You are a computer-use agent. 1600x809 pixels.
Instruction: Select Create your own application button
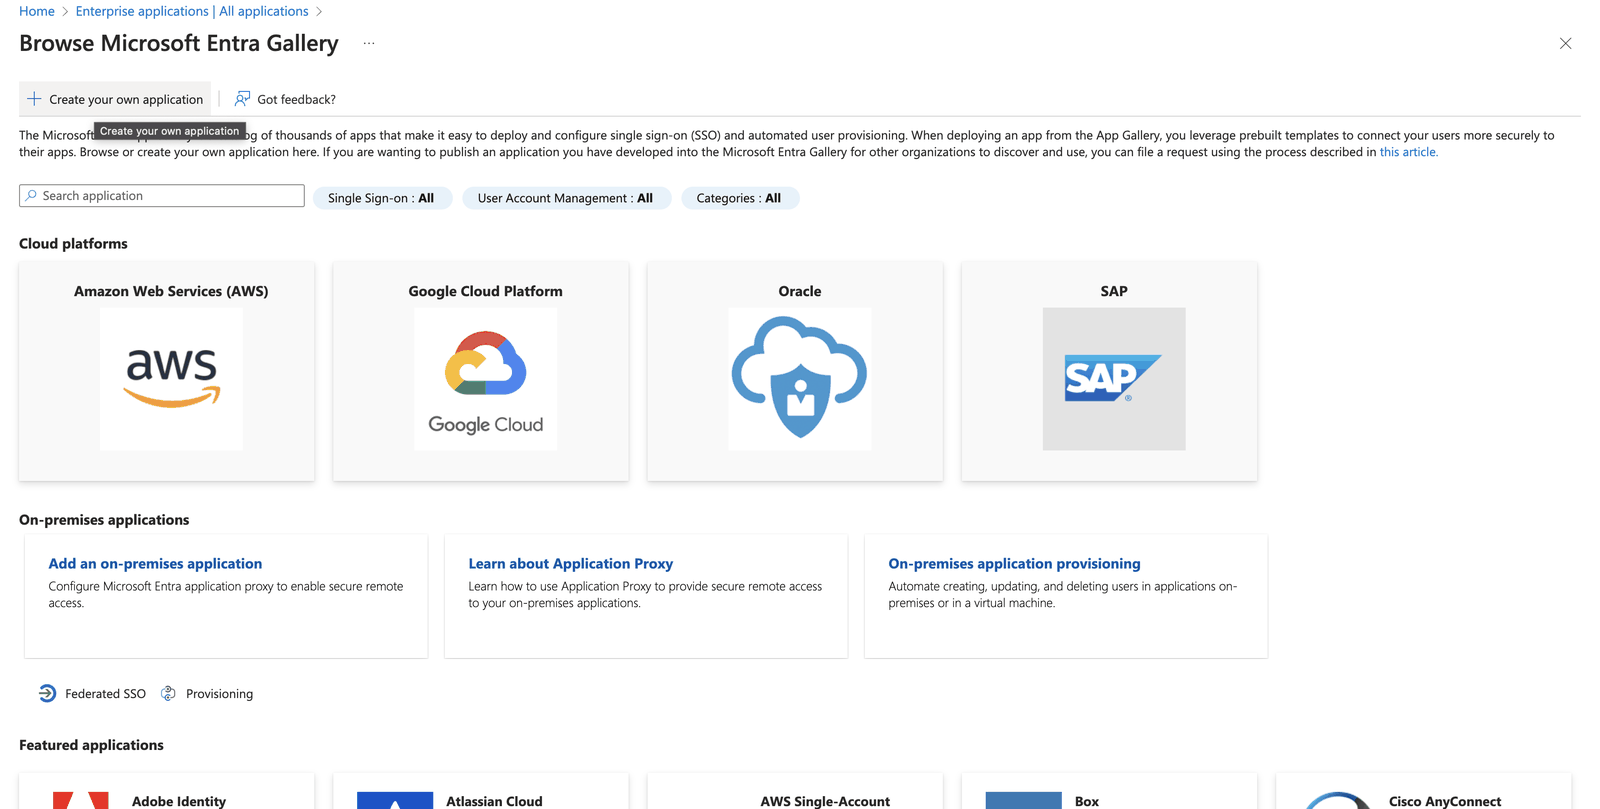[x=115, y=99]
